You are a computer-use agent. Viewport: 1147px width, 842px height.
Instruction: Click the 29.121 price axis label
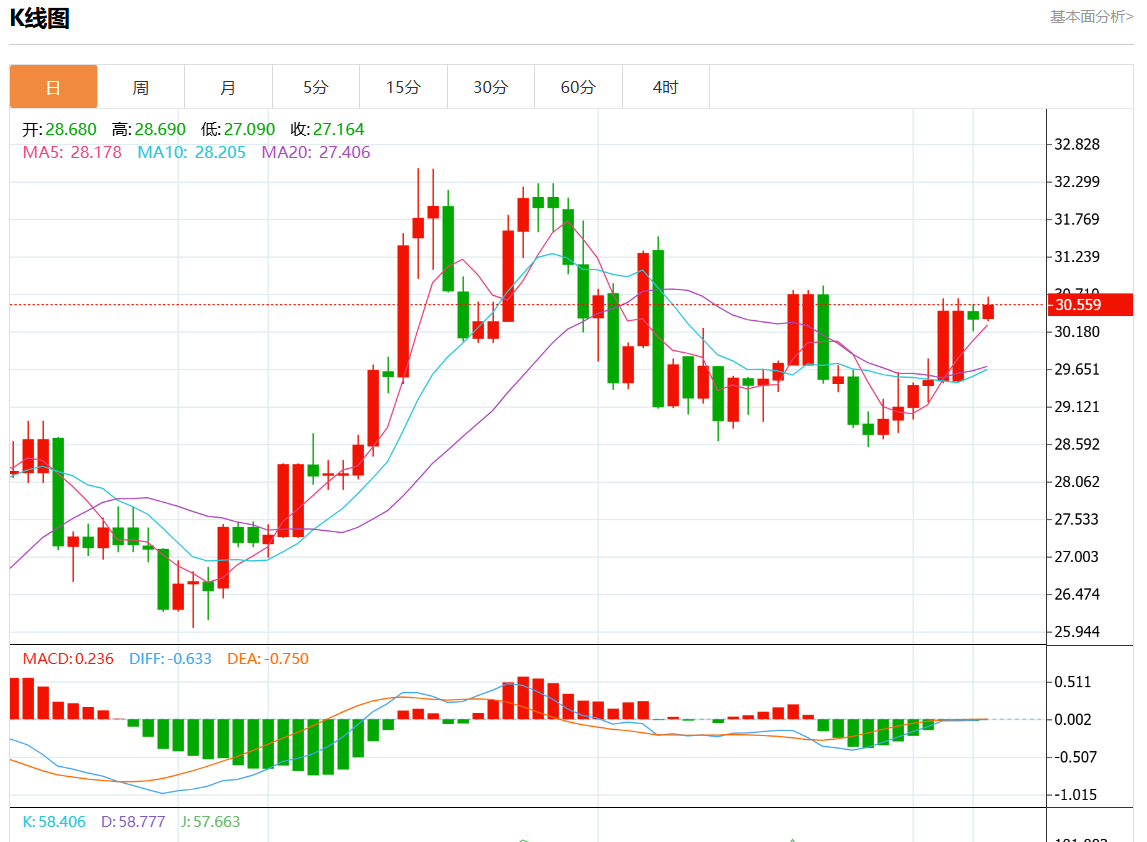1077,407
